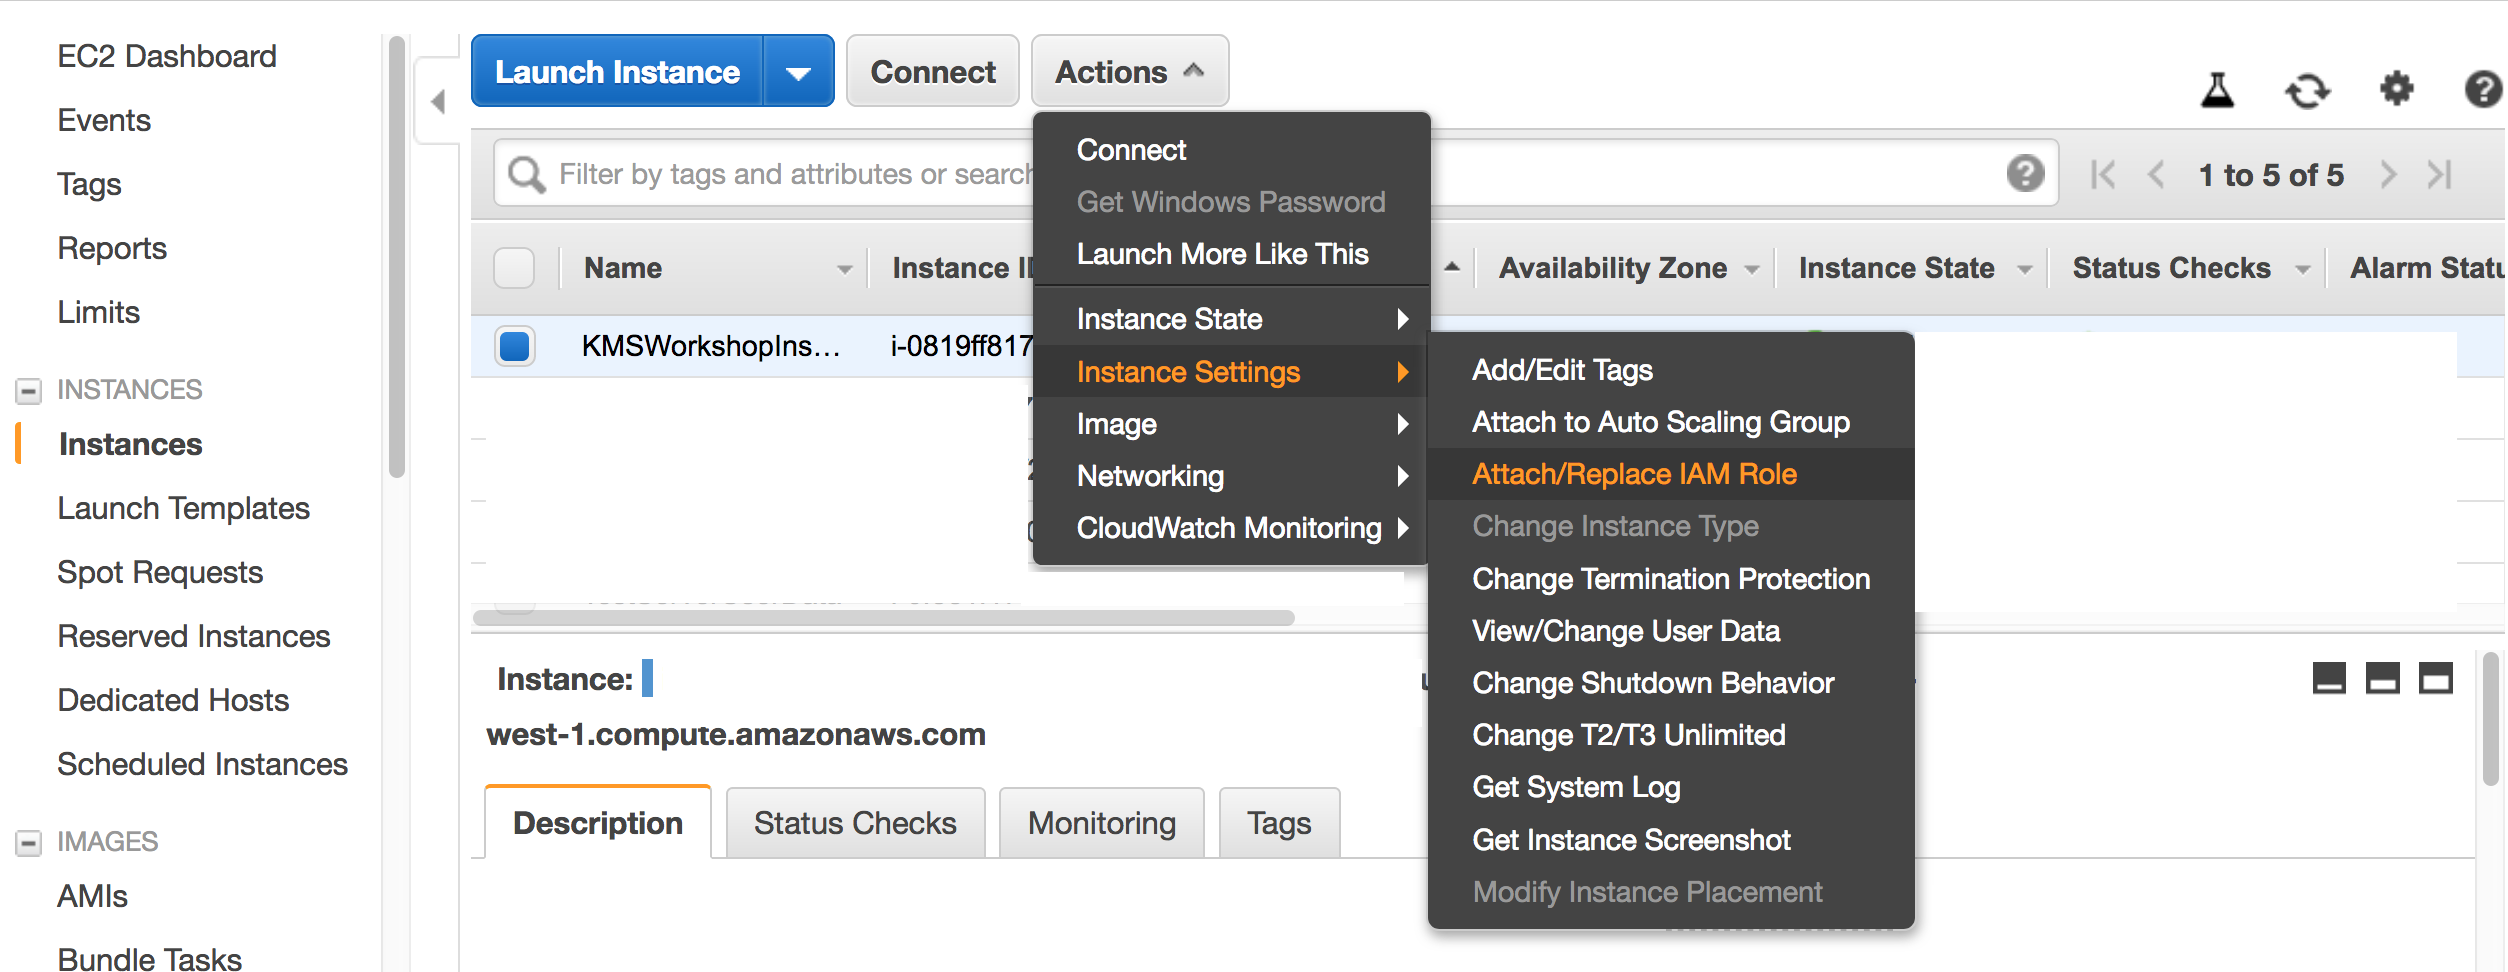Open the Tags tab in details pane

click(1279, 823)
